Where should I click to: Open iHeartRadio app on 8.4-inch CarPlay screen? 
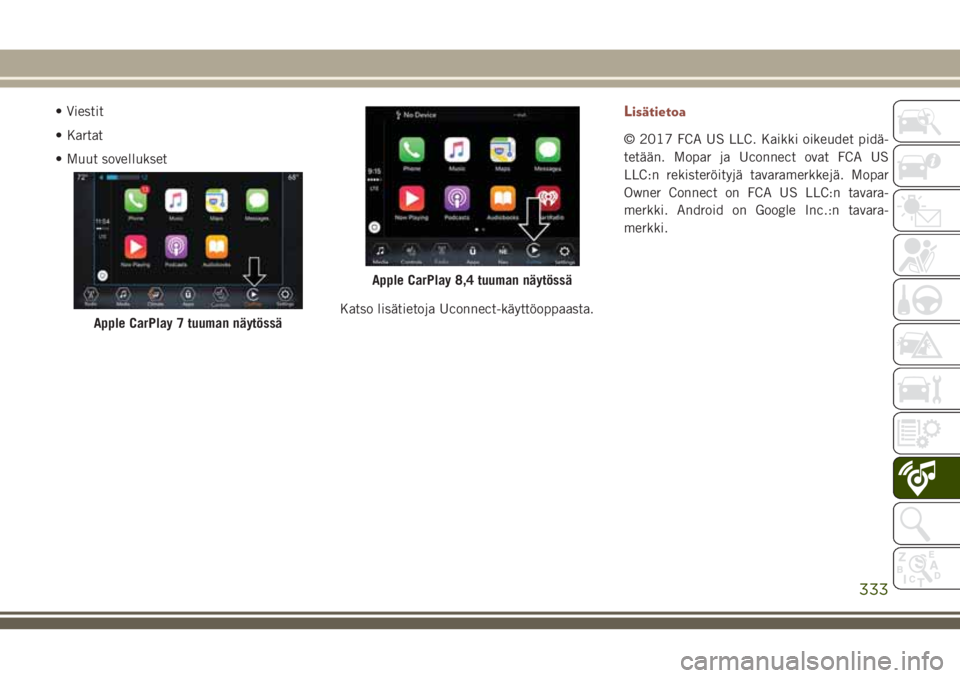549,198
